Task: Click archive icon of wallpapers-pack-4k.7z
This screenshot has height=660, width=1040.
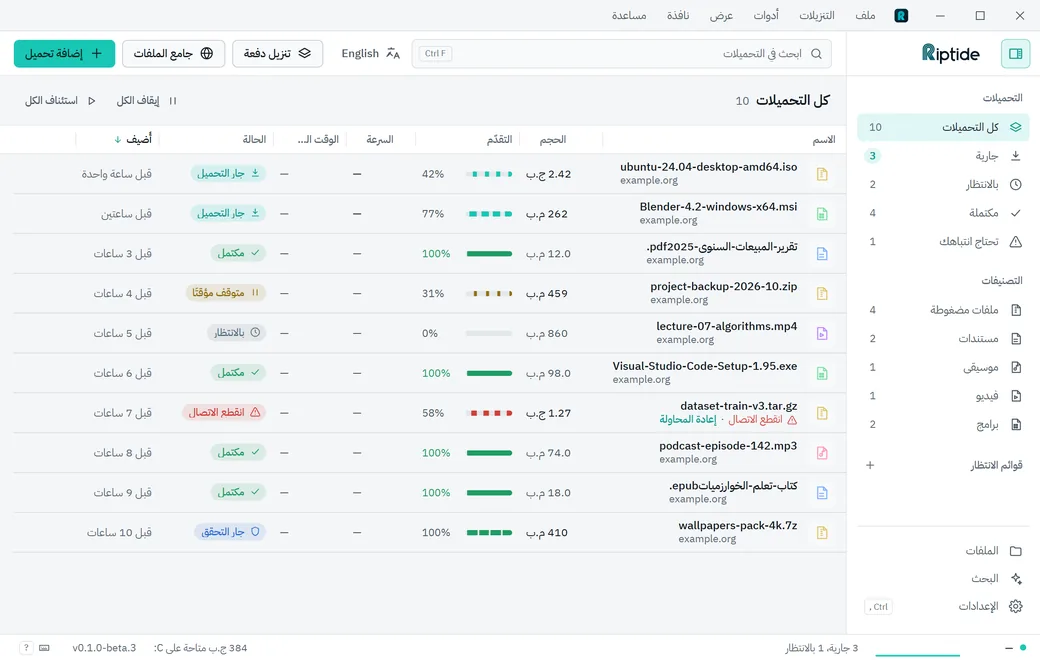Action: 822,533
